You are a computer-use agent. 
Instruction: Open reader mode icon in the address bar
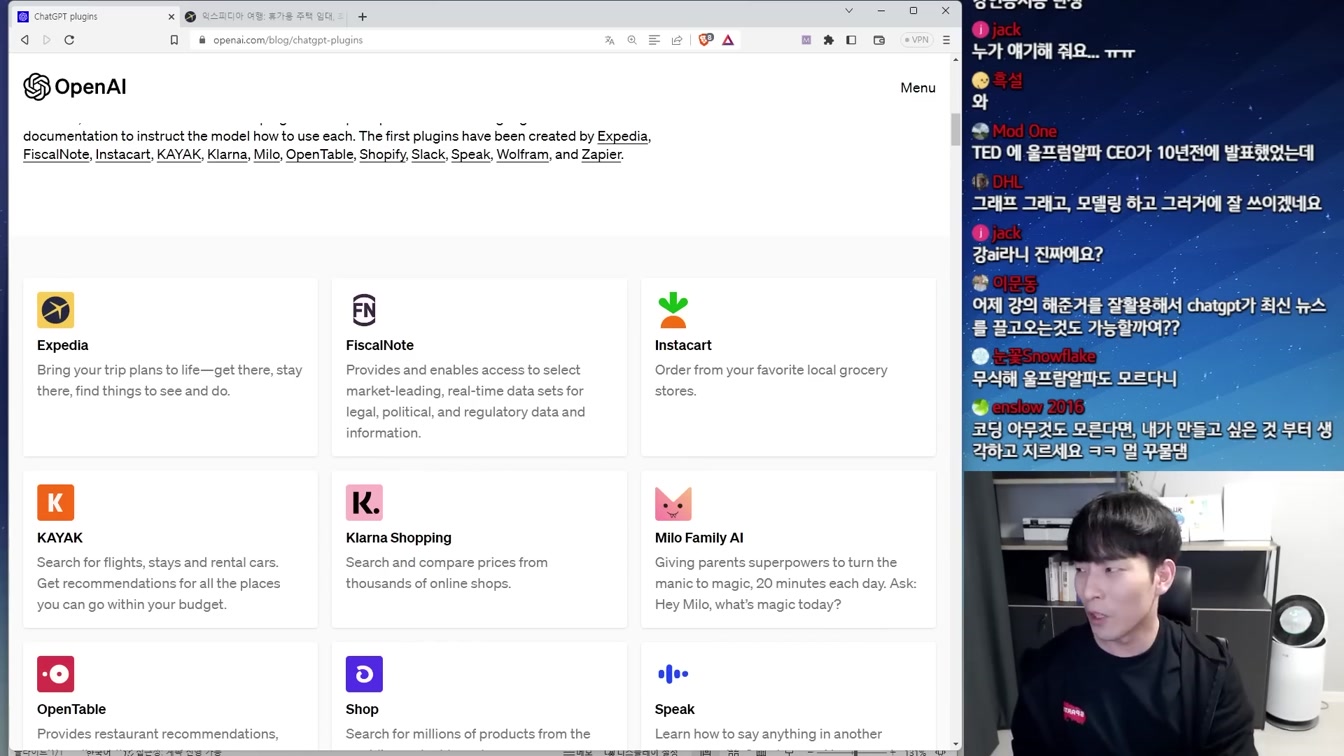click(654, 40)
